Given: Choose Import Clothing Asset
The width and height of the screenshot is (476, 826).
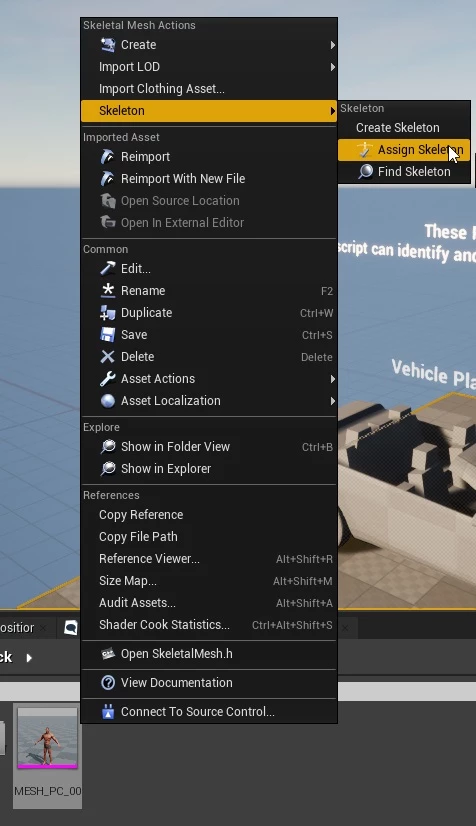Looking at the screenshot, I should 209,88.
